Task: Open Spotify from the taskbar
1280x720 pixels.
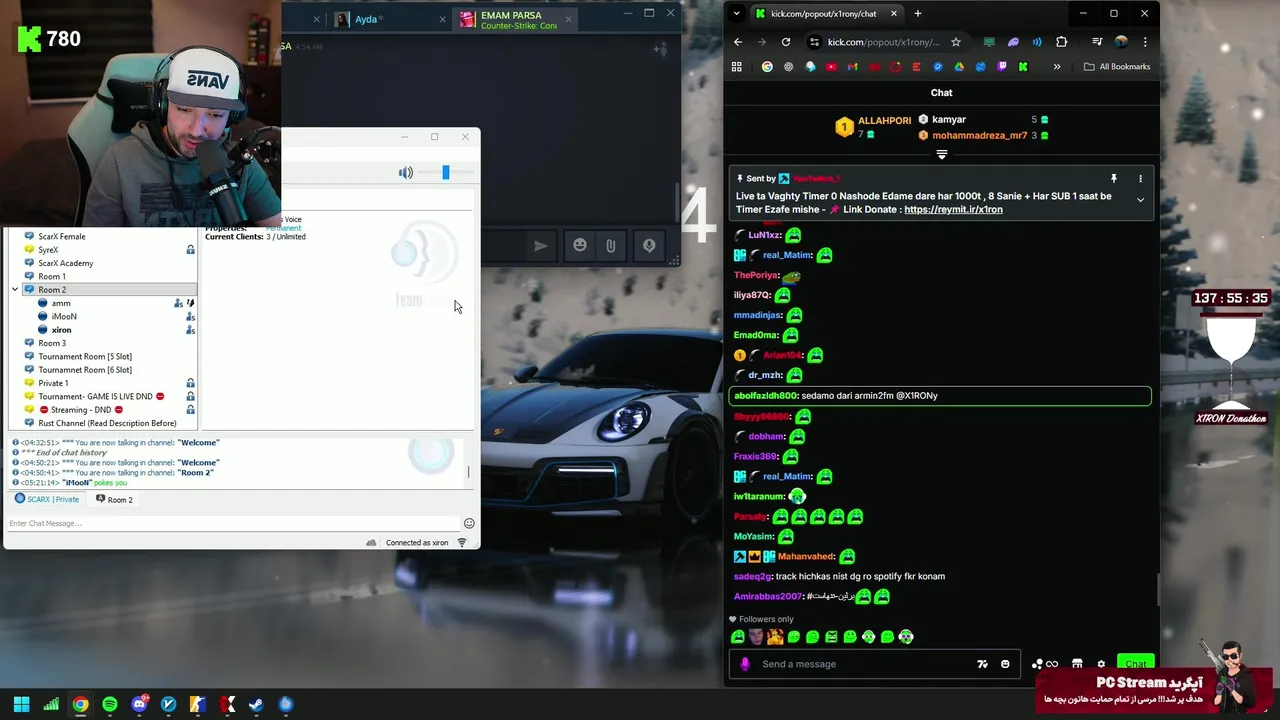Action: click(x=110, y=704)
